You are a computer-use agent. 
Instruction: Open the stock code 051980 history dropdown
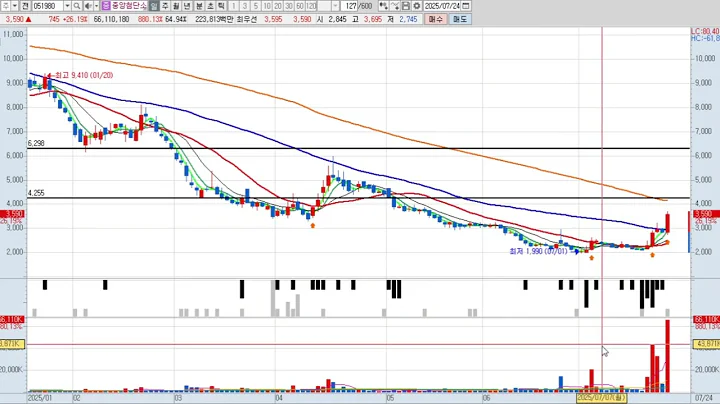pos(68,6)
